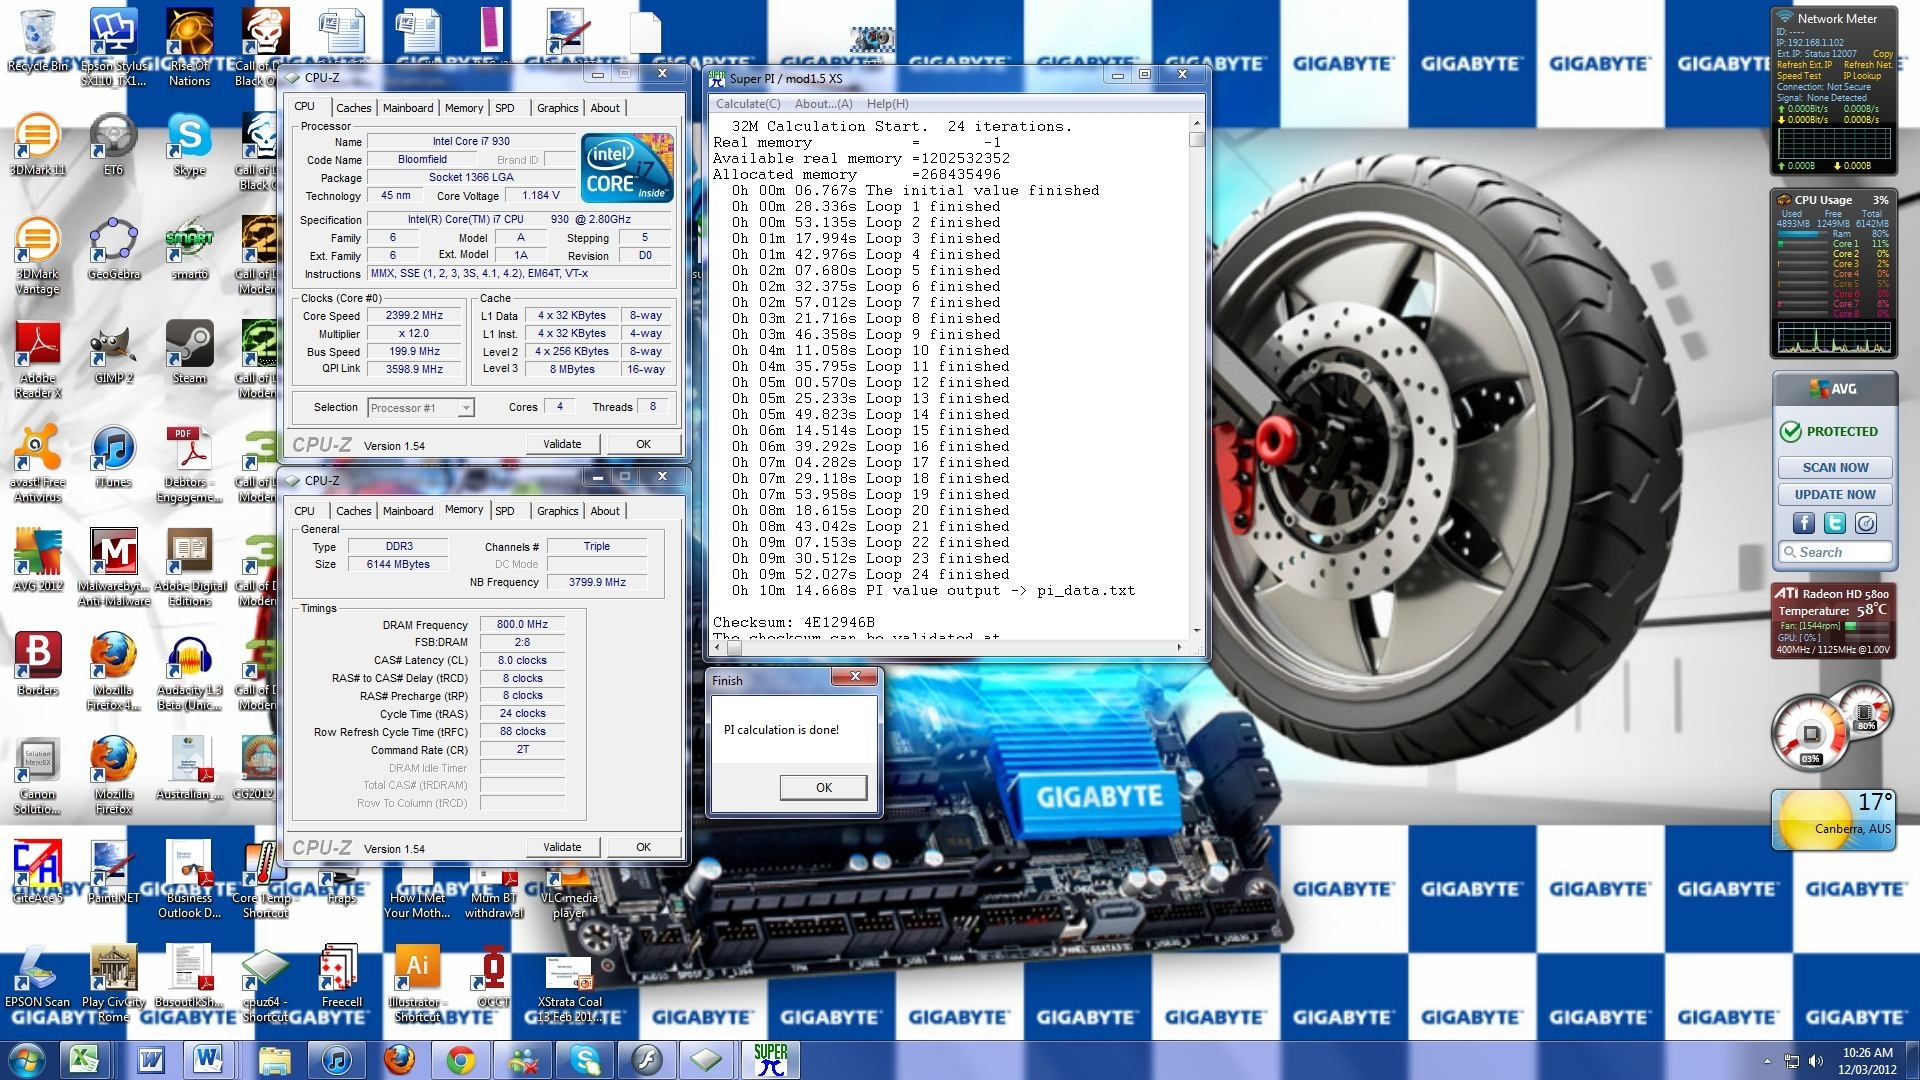1920x1080 pixels.
Task: Open About...(A) menu in Super PI
Action: point(823,104)
